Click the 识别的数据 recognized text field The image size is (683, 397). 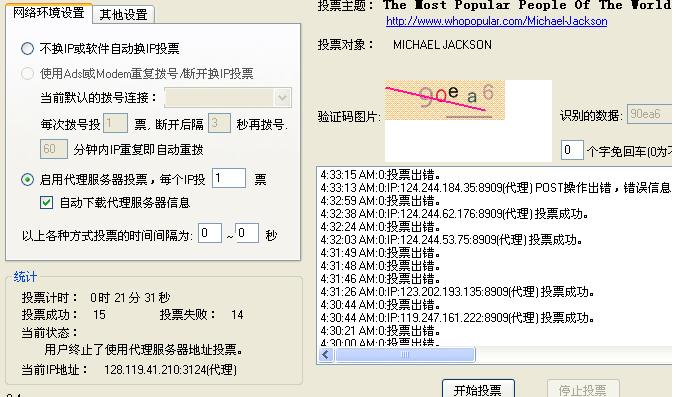click(x=649, y=114)
